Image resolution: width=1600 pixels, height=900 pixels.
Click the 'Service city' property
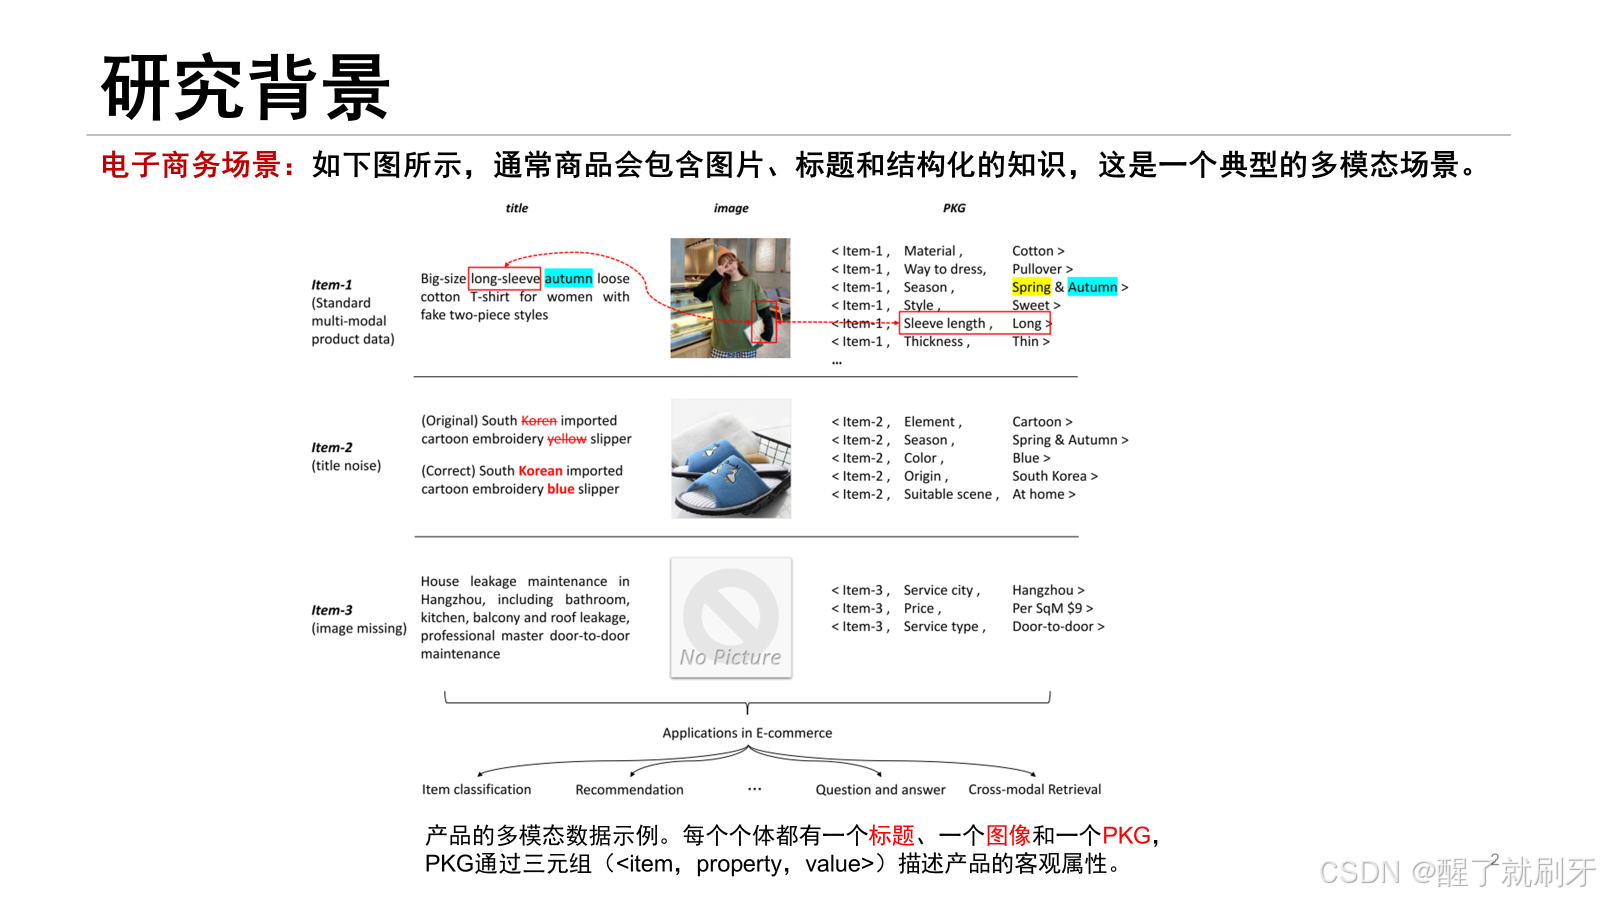[939, 590]
